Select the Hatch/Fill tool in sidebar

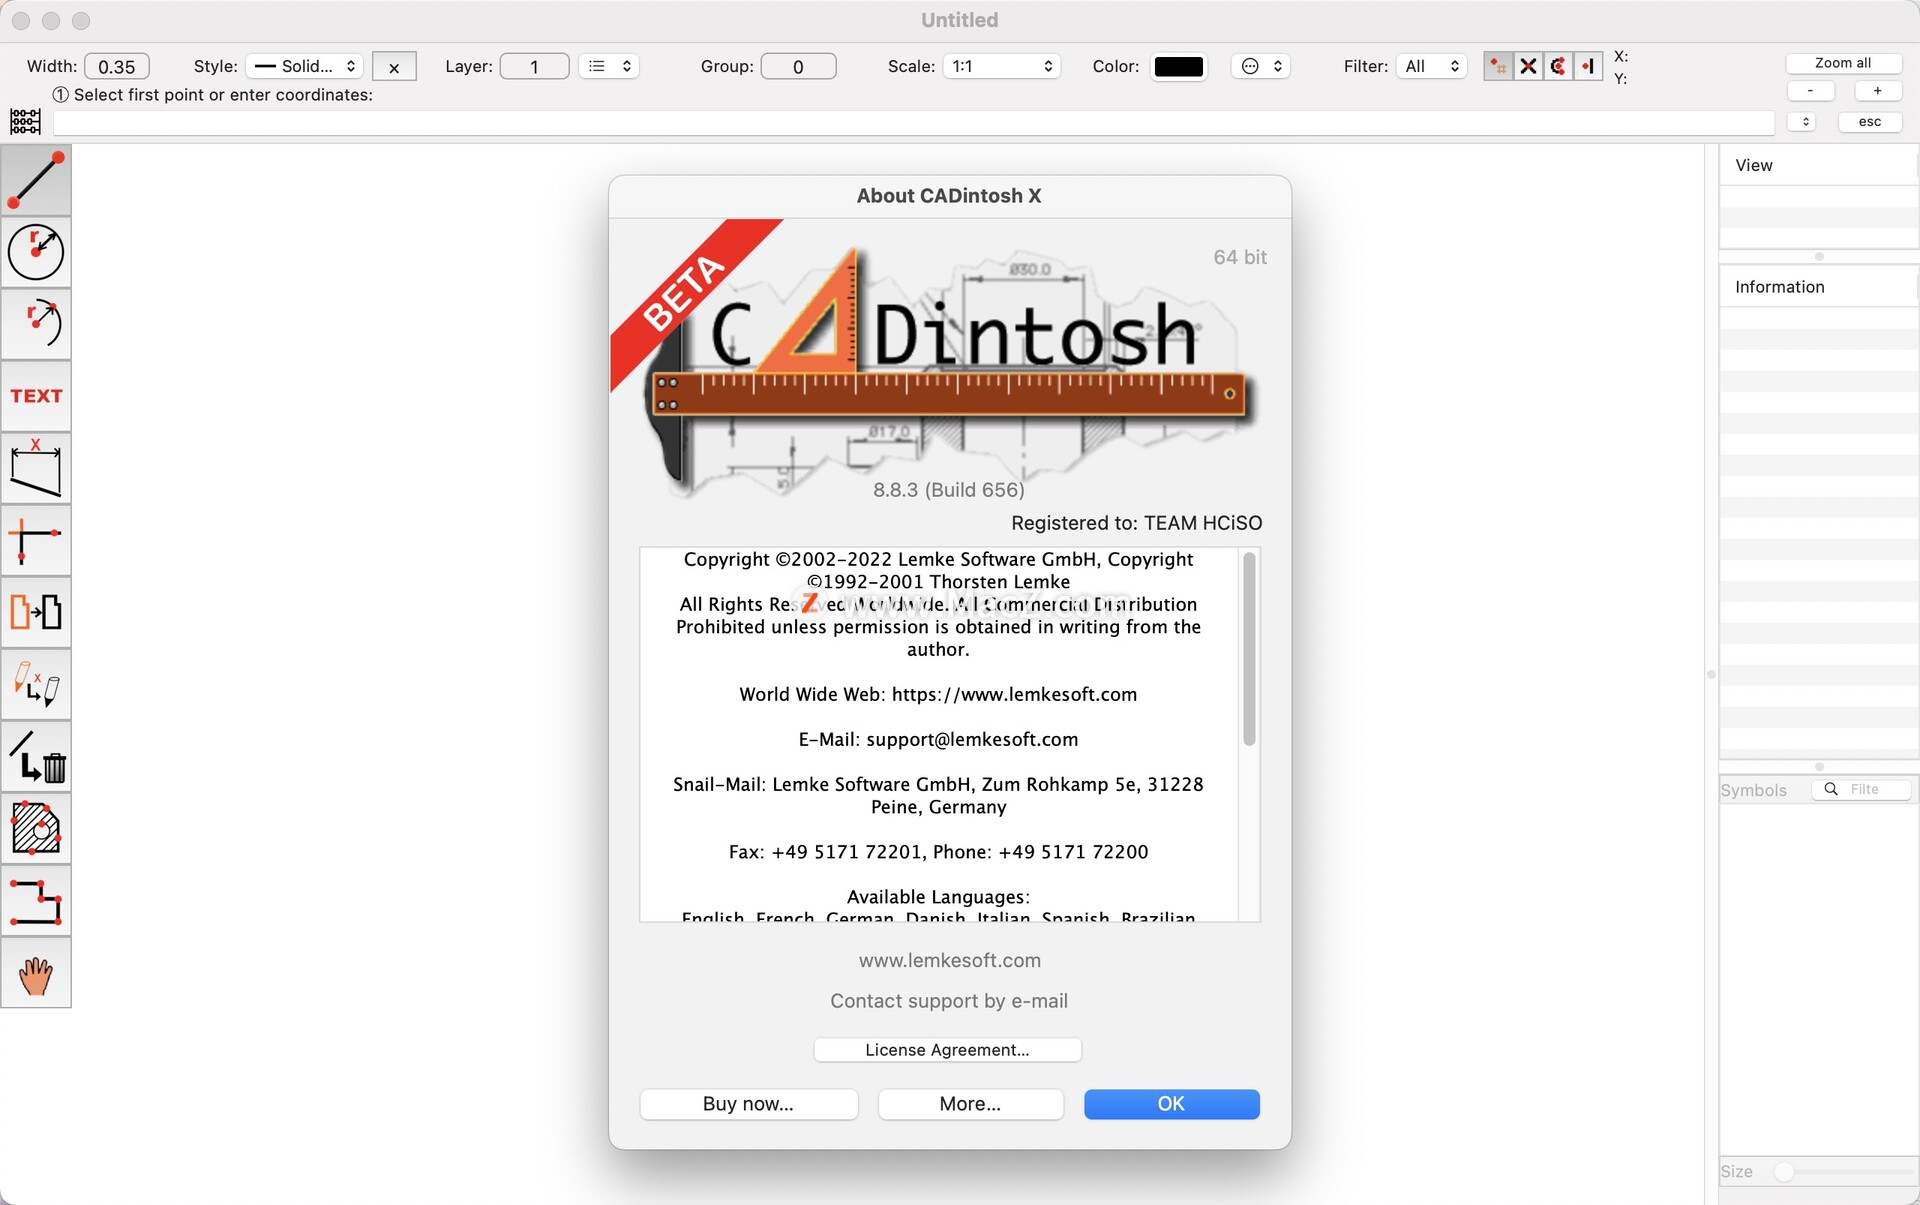[36, 829]
